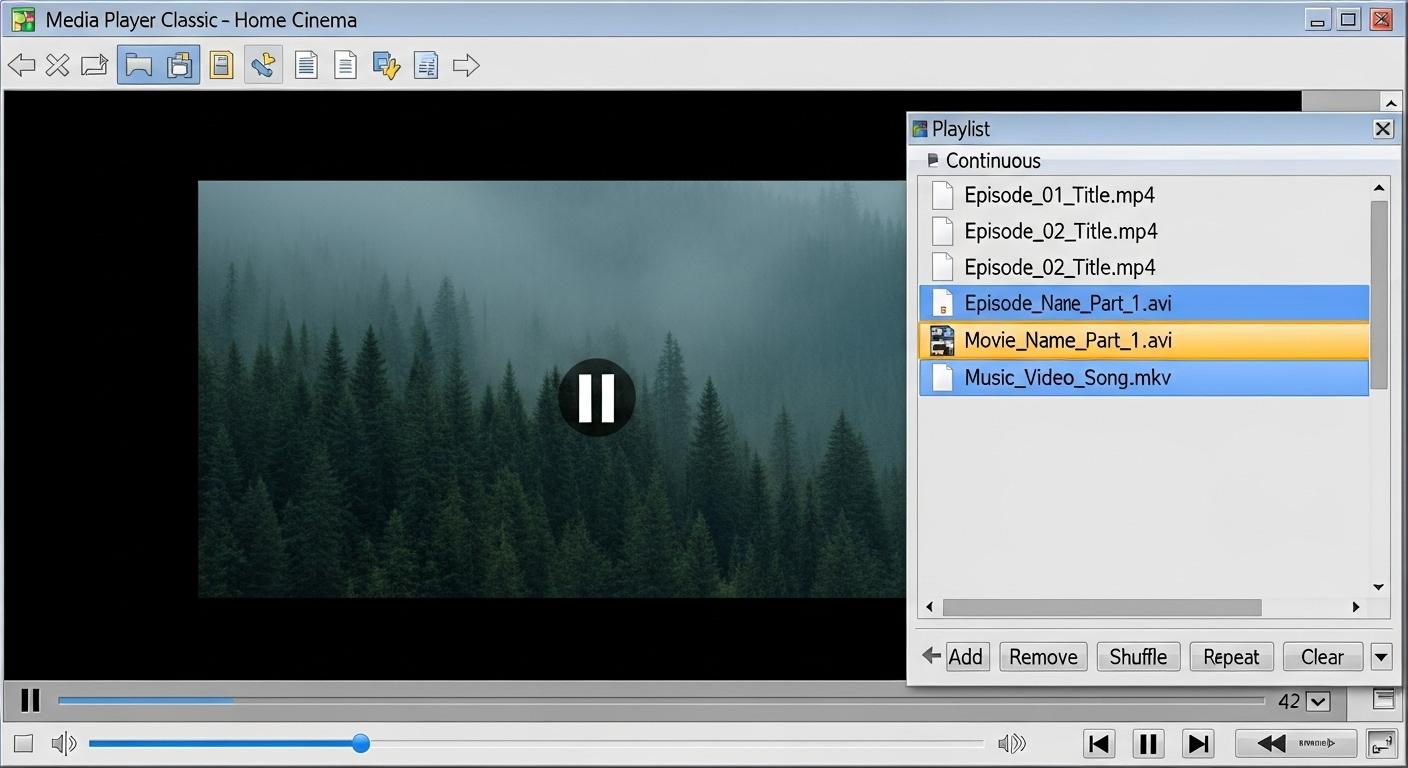Click the forward navigation arrow in the toolbar

pos(466,65)
